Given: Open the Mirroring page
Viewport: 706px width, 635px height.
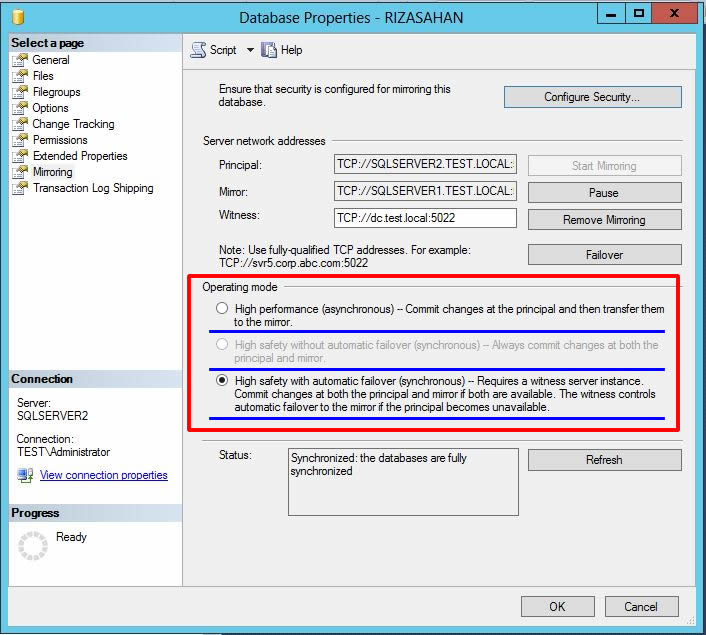Looking at the screenshot, I should click(x=52, y=172).
